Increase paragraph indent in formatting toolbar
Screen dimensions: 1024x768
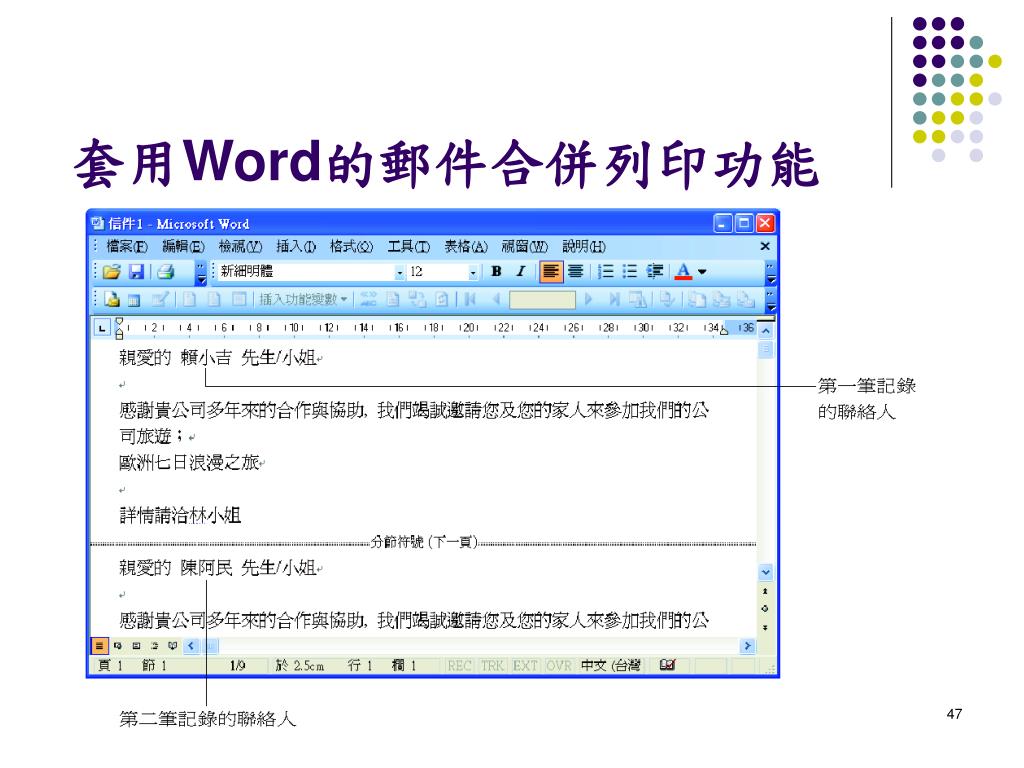coord(654,272)
